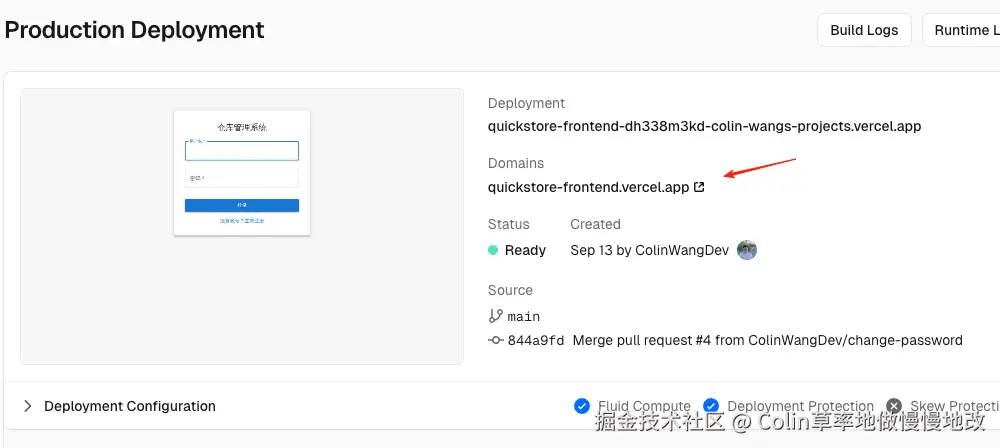Viewport: 1000px width, 448px height.
Task: Click the ColinWangDev avatar image
Action: click(x=747, y=250)
